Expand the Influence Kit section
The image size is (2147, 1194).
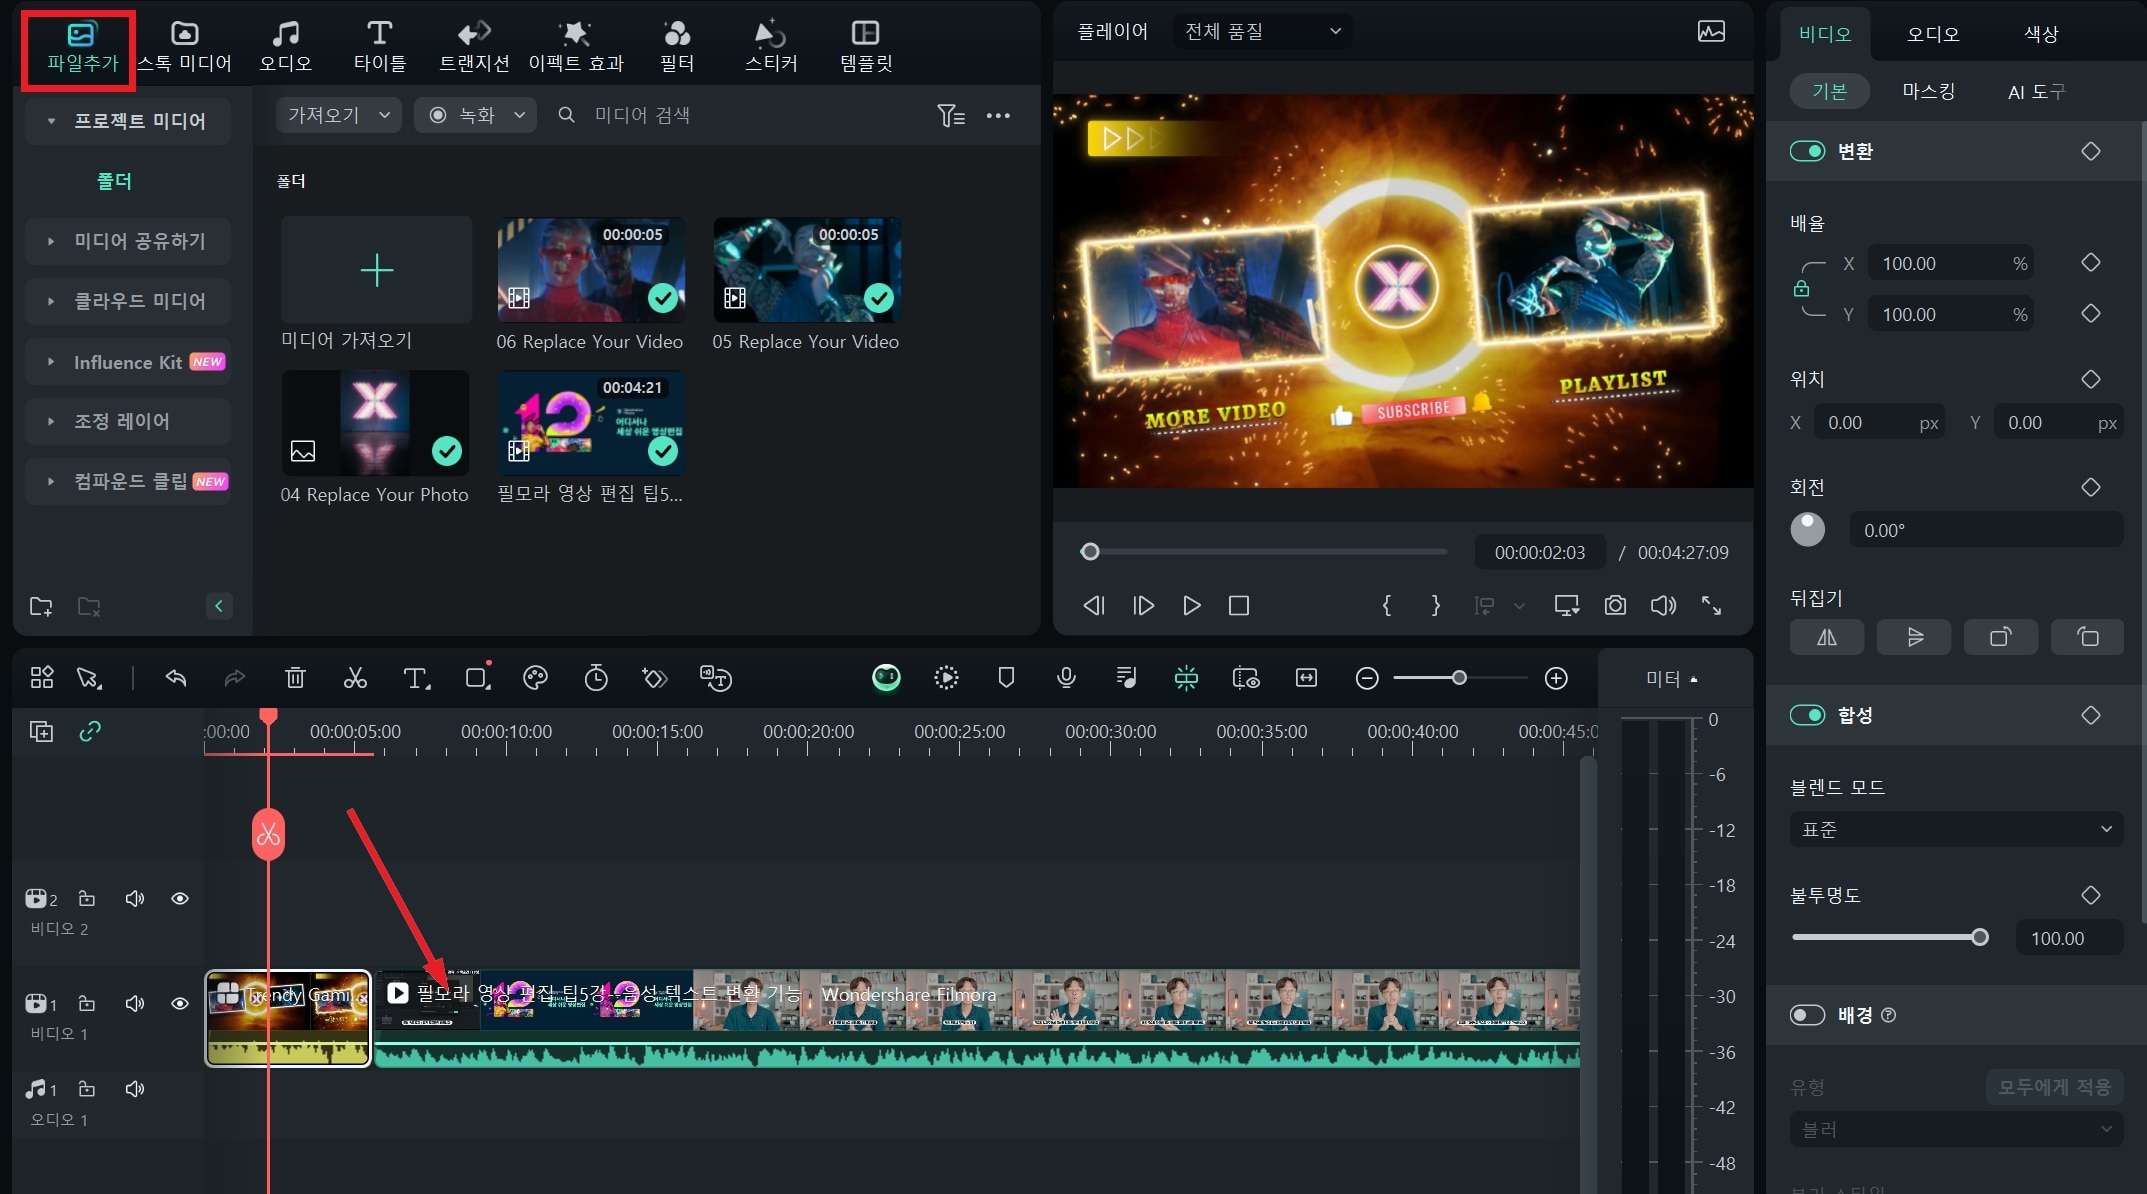tap(128, 362)
